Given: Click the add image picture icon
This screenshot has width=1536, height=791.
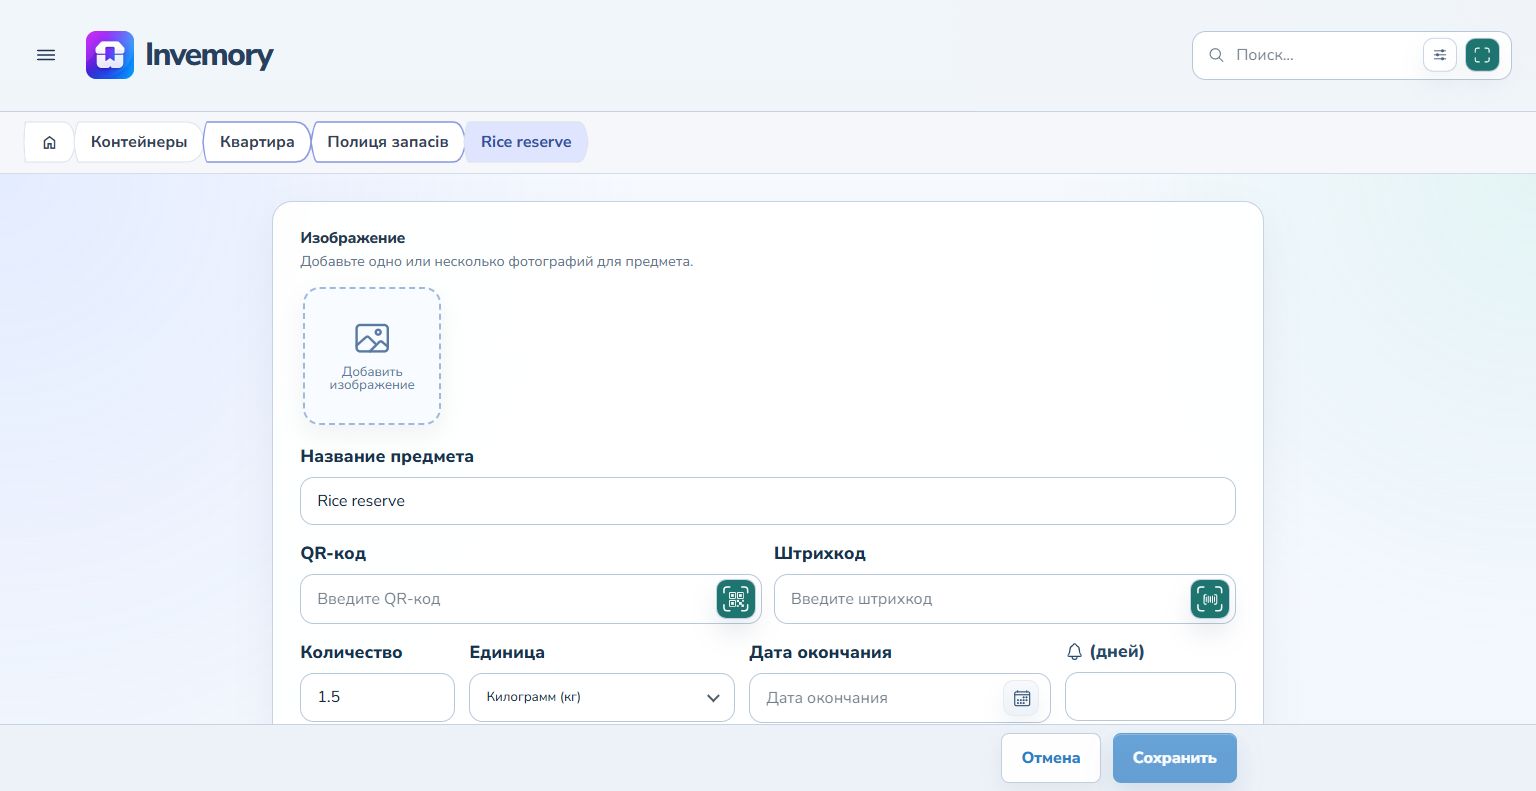Looking at the screenshot, I should [372, 338].
